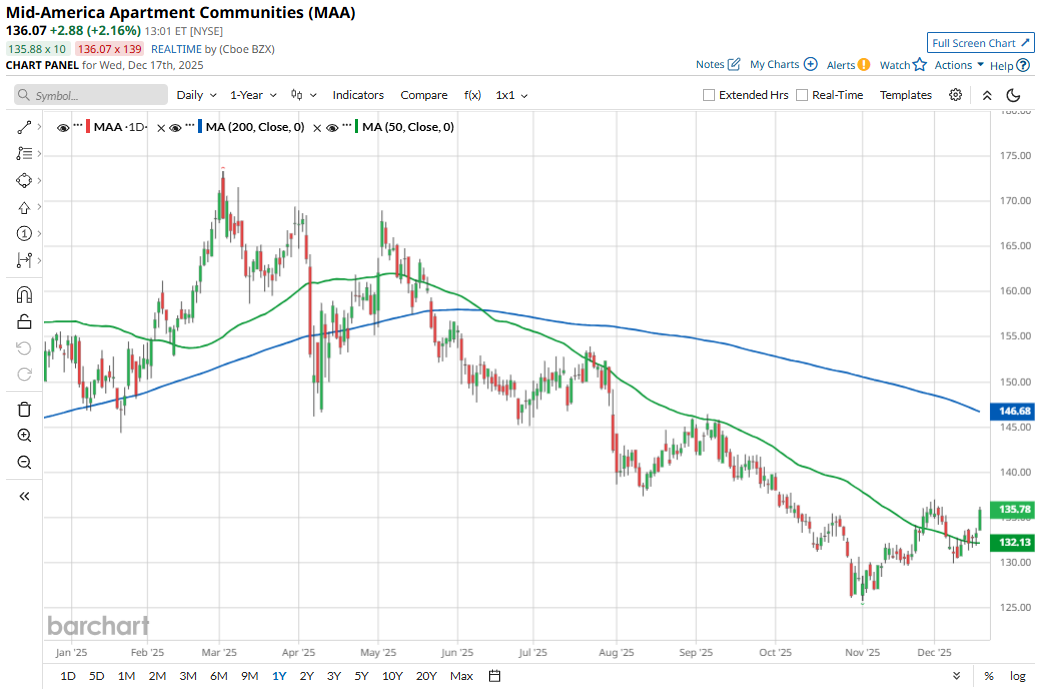Open Full Screen Chart

click(981, 43)
